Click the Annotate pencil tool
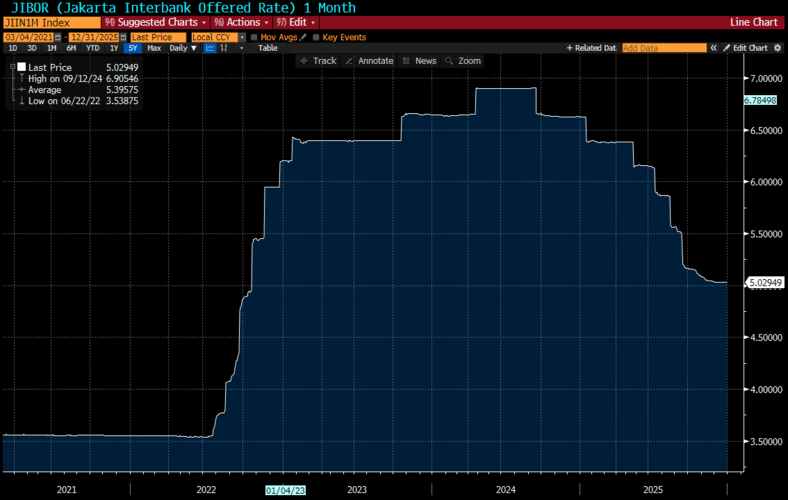The image size is (788, 500). click(x=369, y=61)
